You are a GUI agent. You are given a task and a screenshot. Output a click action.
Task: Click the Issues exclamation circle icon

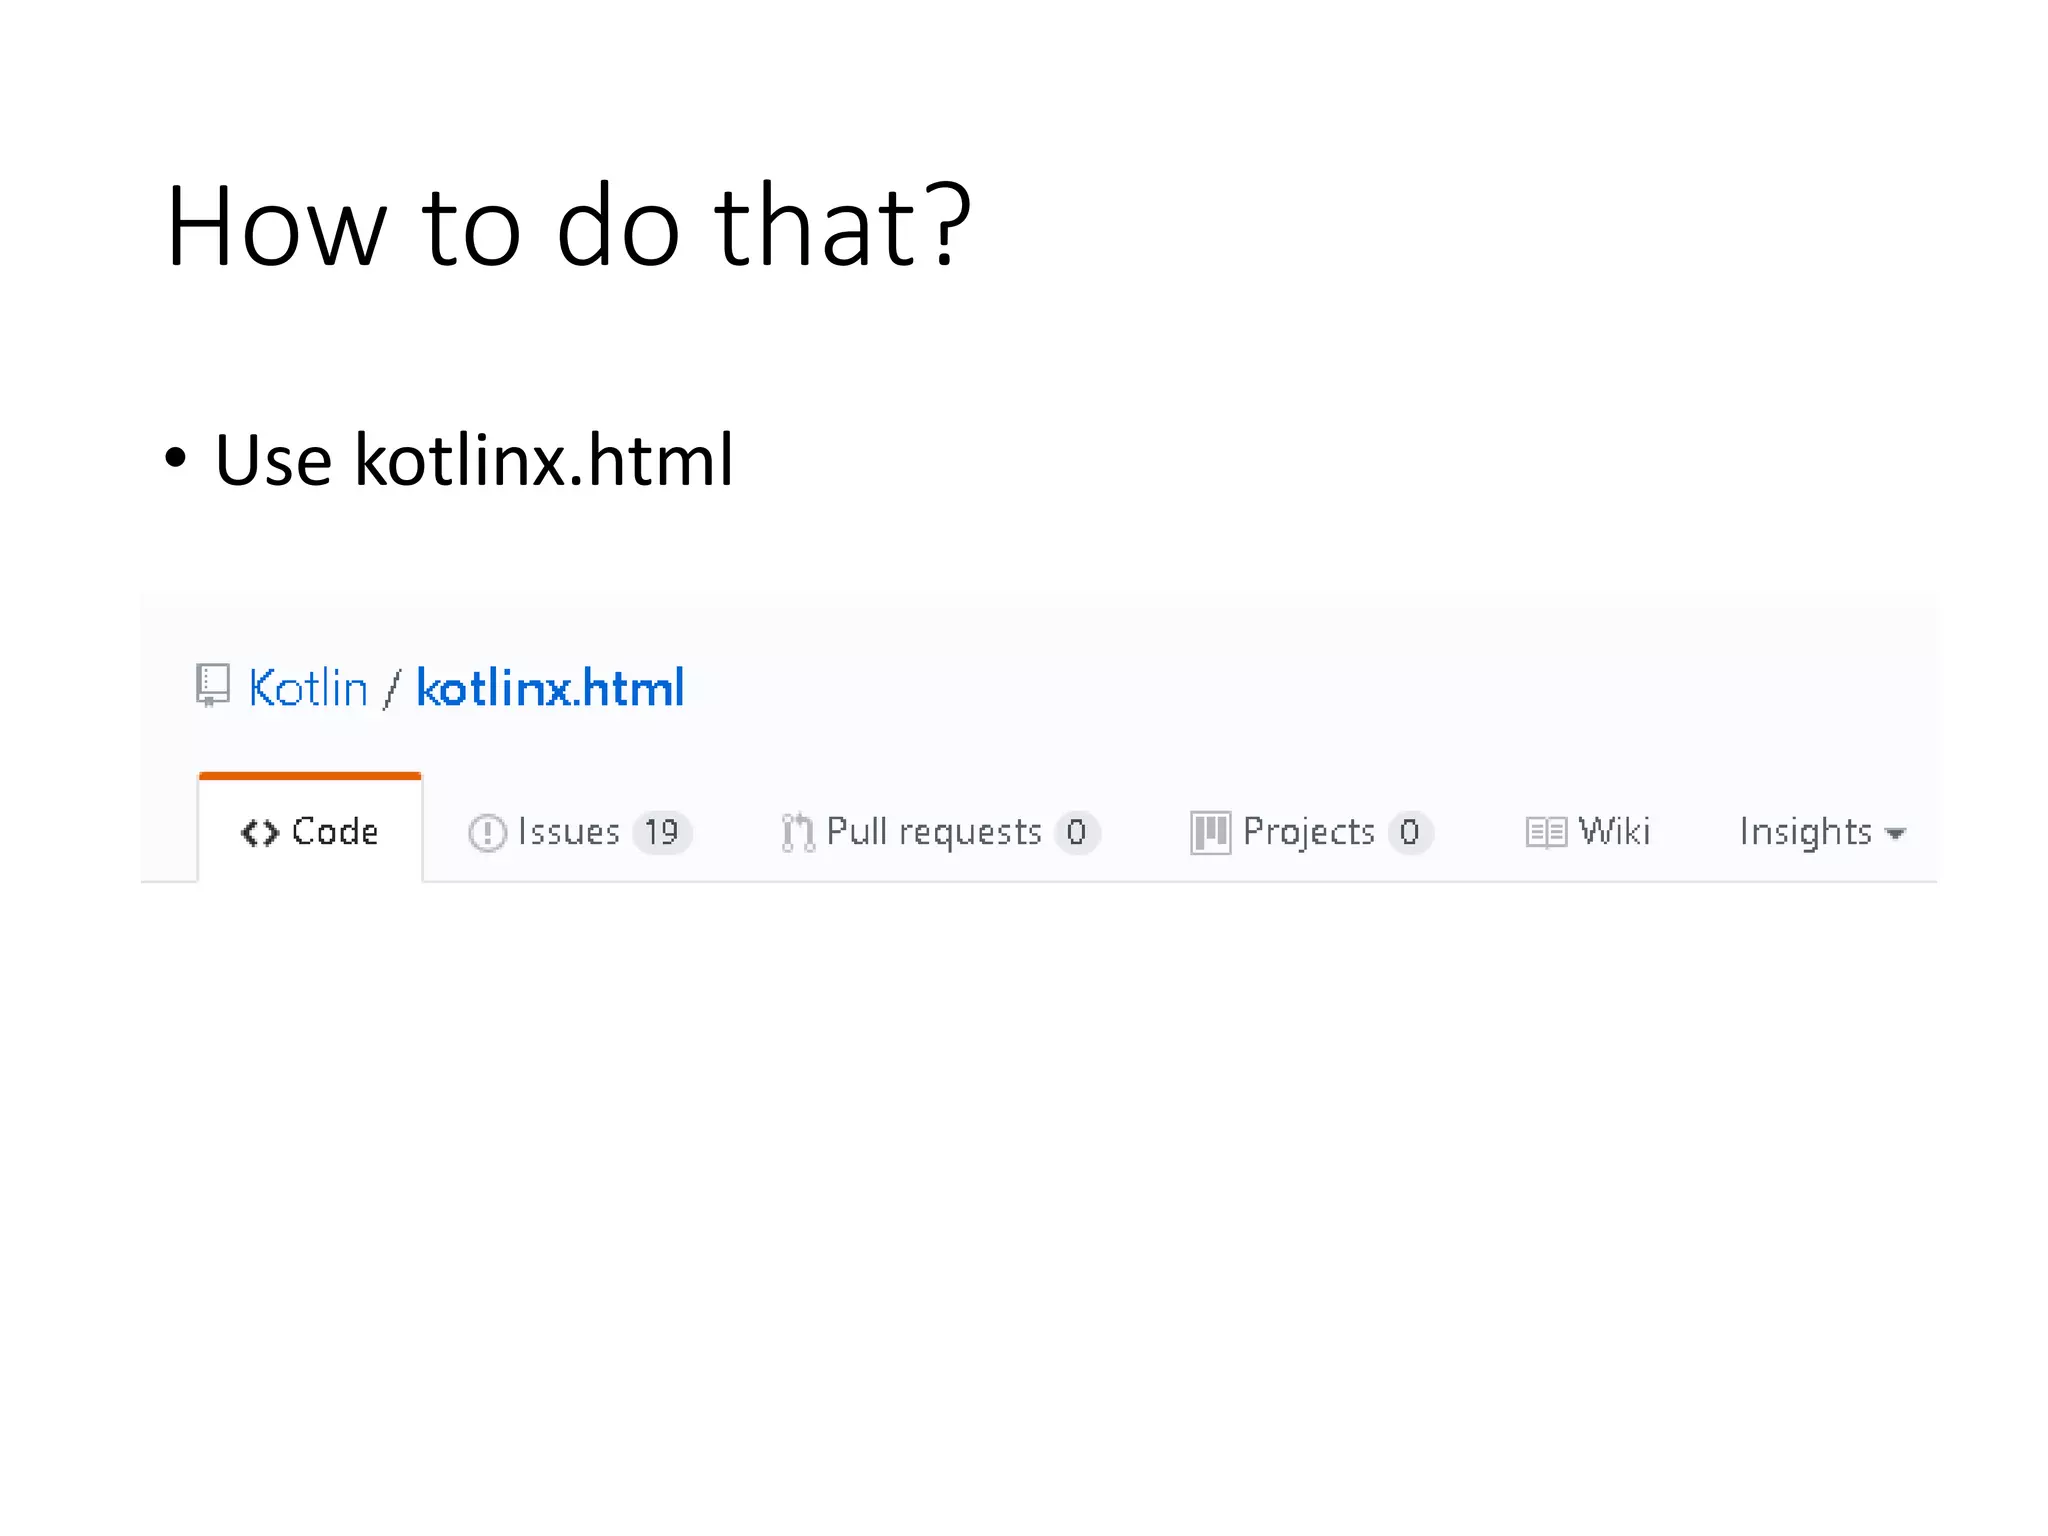tap(487, 832)
